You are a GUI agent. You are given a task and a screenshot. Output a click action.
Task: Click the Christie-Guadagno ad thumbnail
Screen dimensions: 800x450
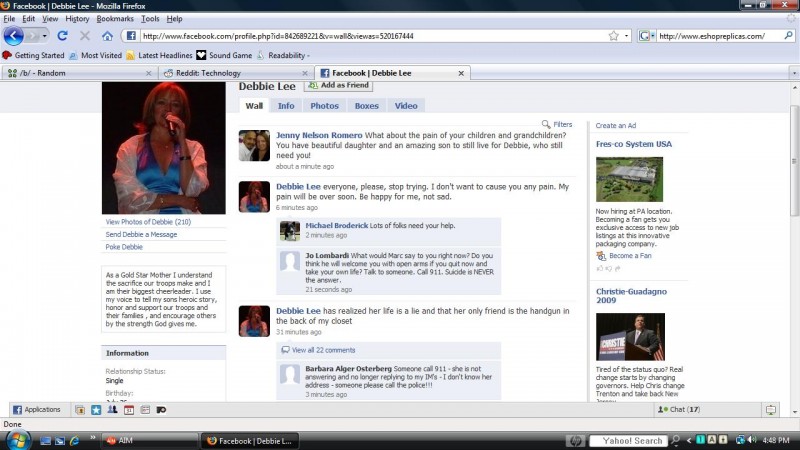point(630,337)
